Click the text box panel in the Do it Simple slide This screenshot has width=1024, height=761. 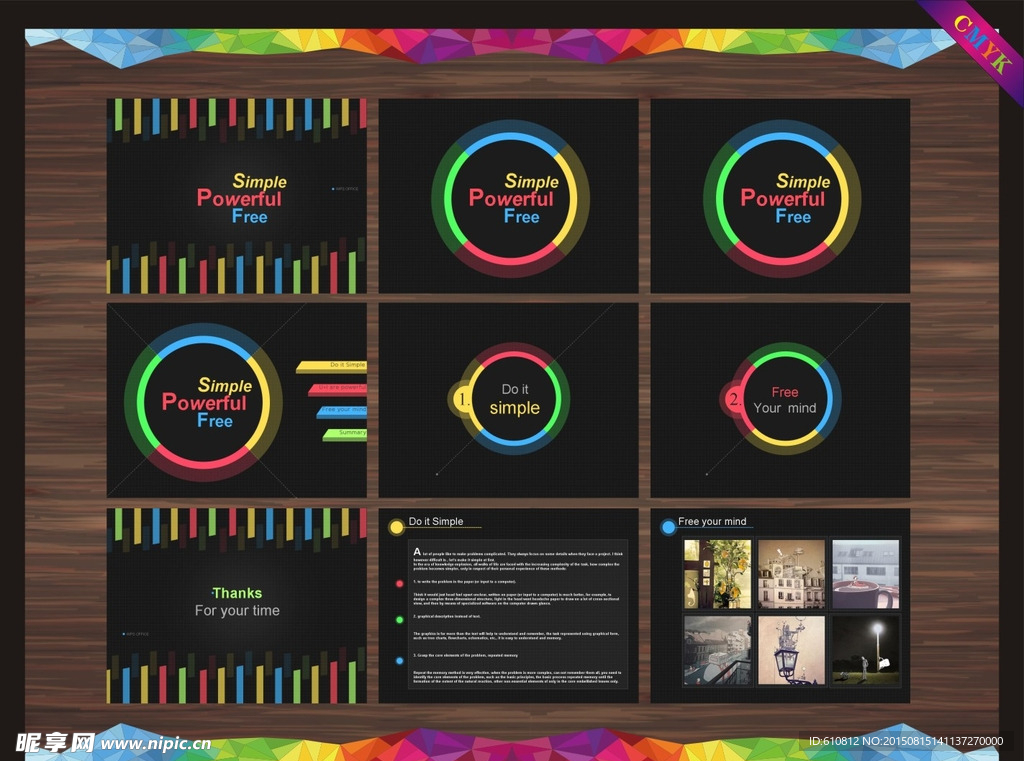click(518, 614)
